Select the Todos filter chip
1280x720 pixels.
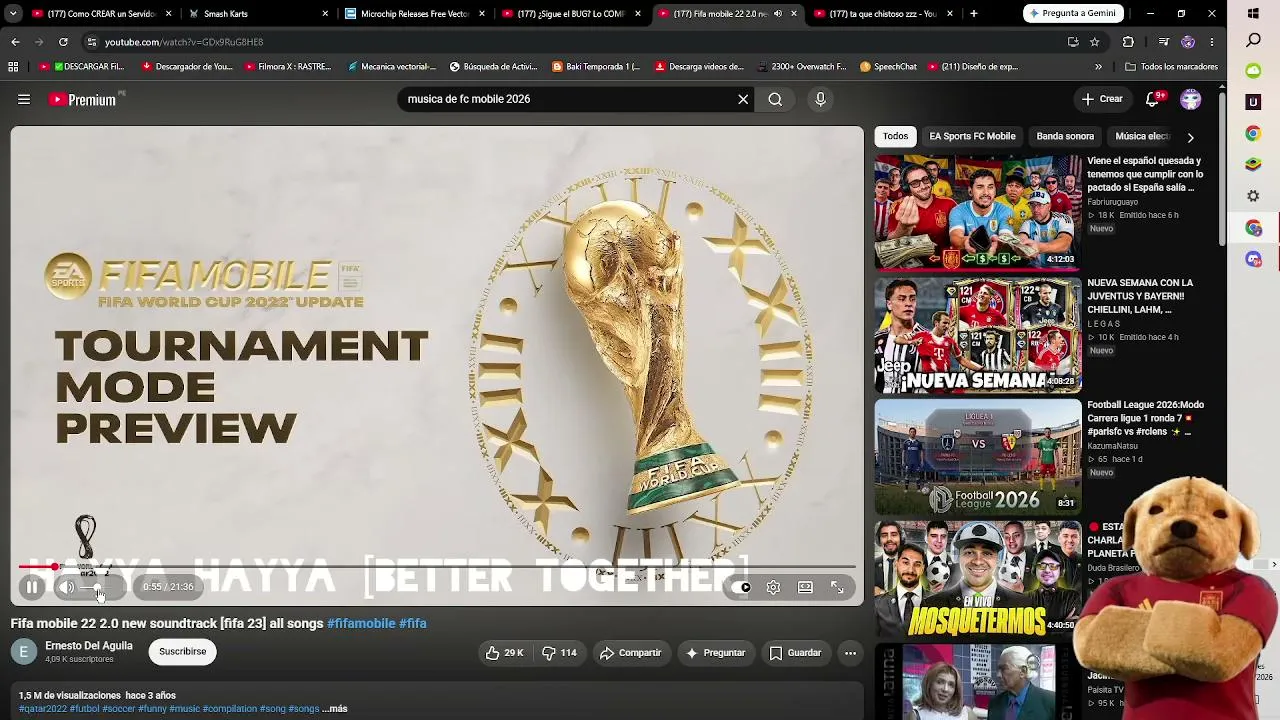coord(895,136)
